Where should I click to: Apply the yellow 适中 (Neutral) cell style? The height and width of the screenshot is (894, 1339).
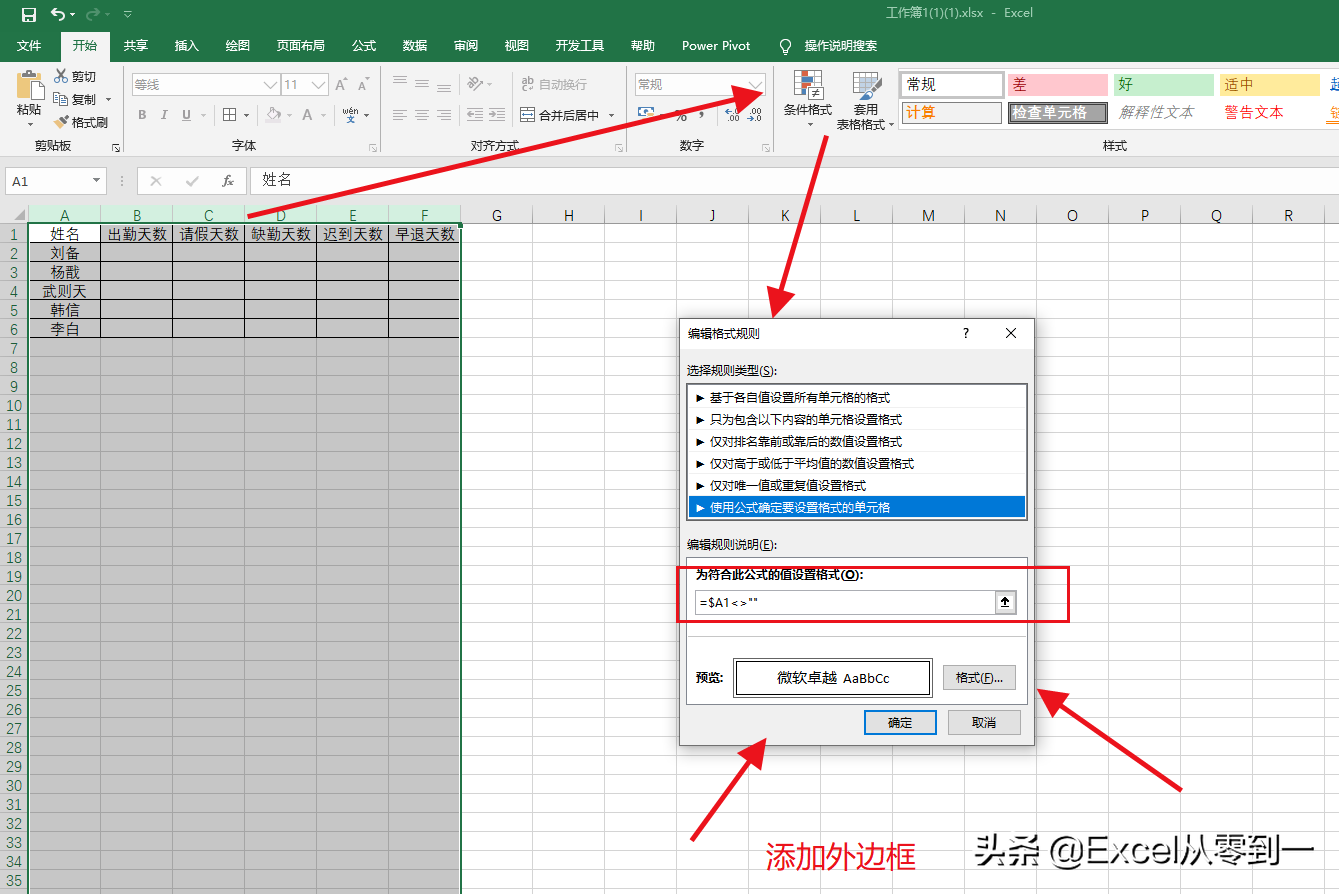1270,85
